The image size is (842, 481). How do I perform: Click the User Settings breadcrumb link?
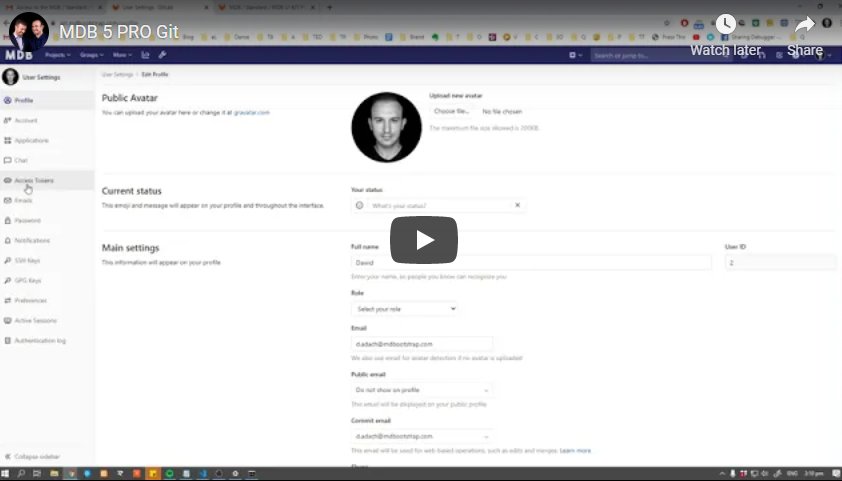(117, 74)
